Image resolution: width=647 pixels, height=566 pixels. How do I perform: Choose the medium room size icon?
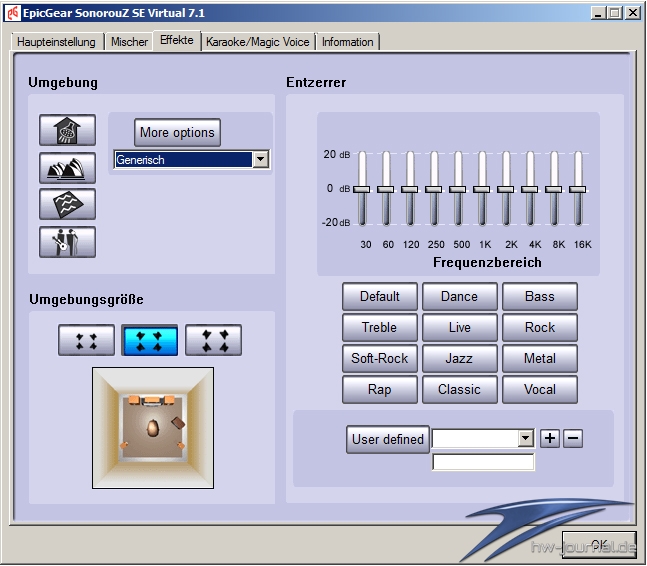coord(150,340)
